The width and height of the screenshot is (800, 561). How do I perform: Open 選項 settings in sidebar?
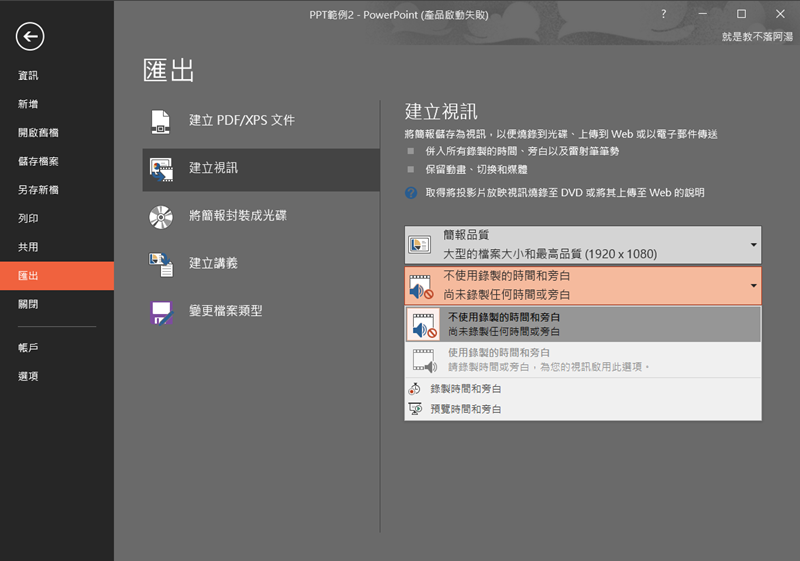28,376
